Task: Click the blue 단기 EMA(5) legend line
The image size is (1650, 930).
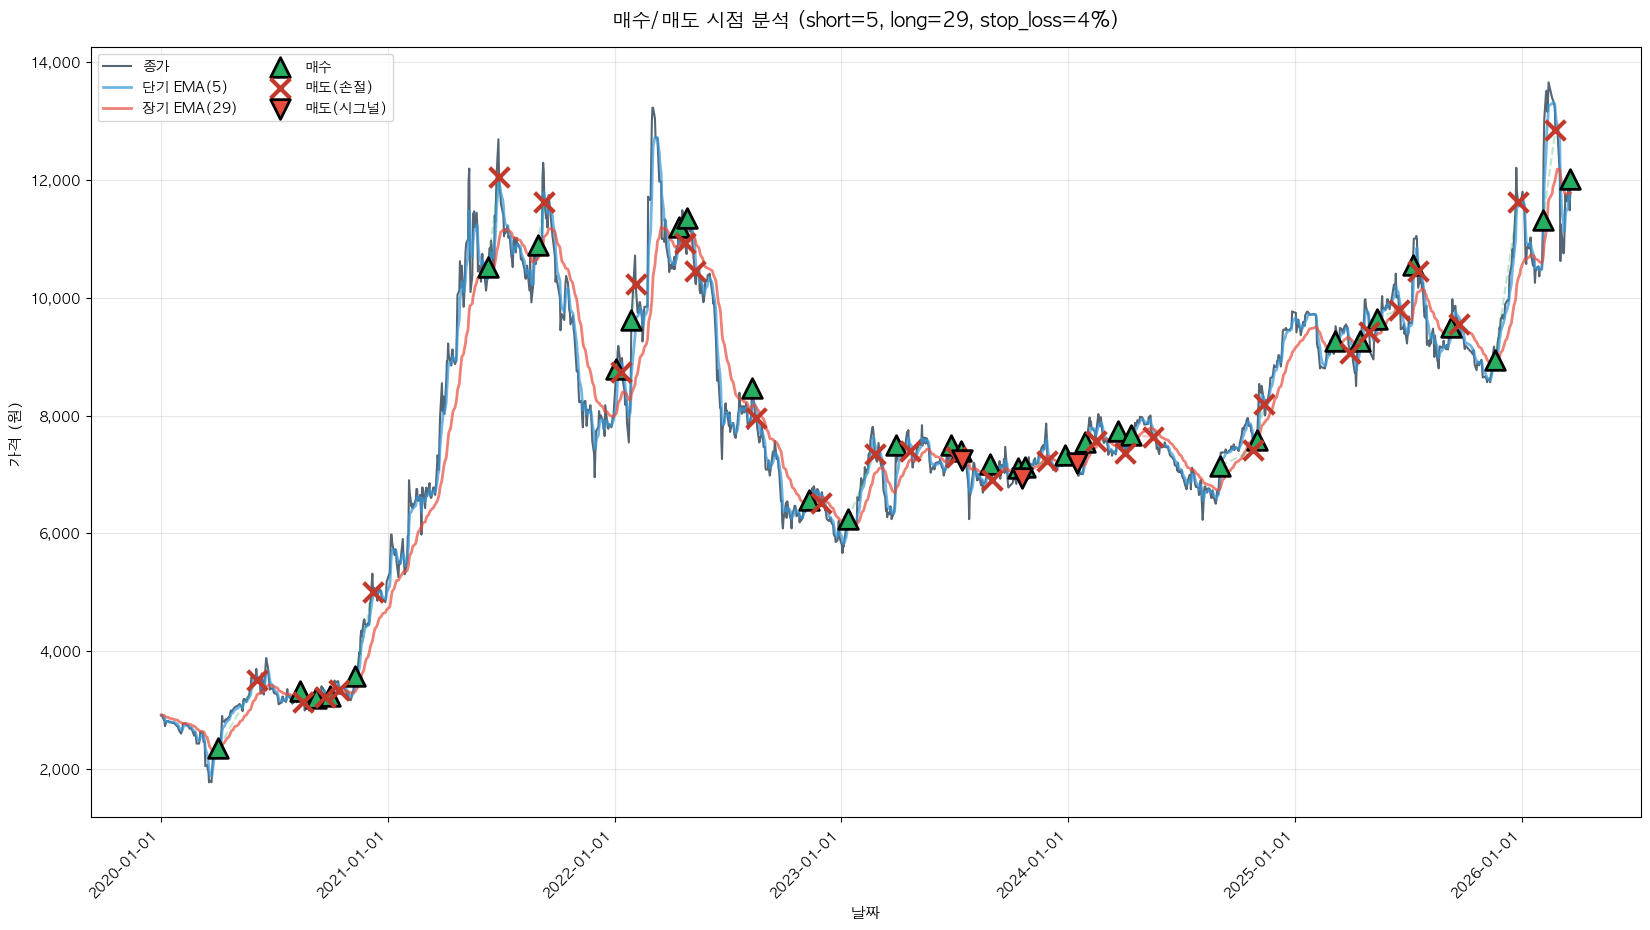Action: pyautogui.click(x=117, y=87)
